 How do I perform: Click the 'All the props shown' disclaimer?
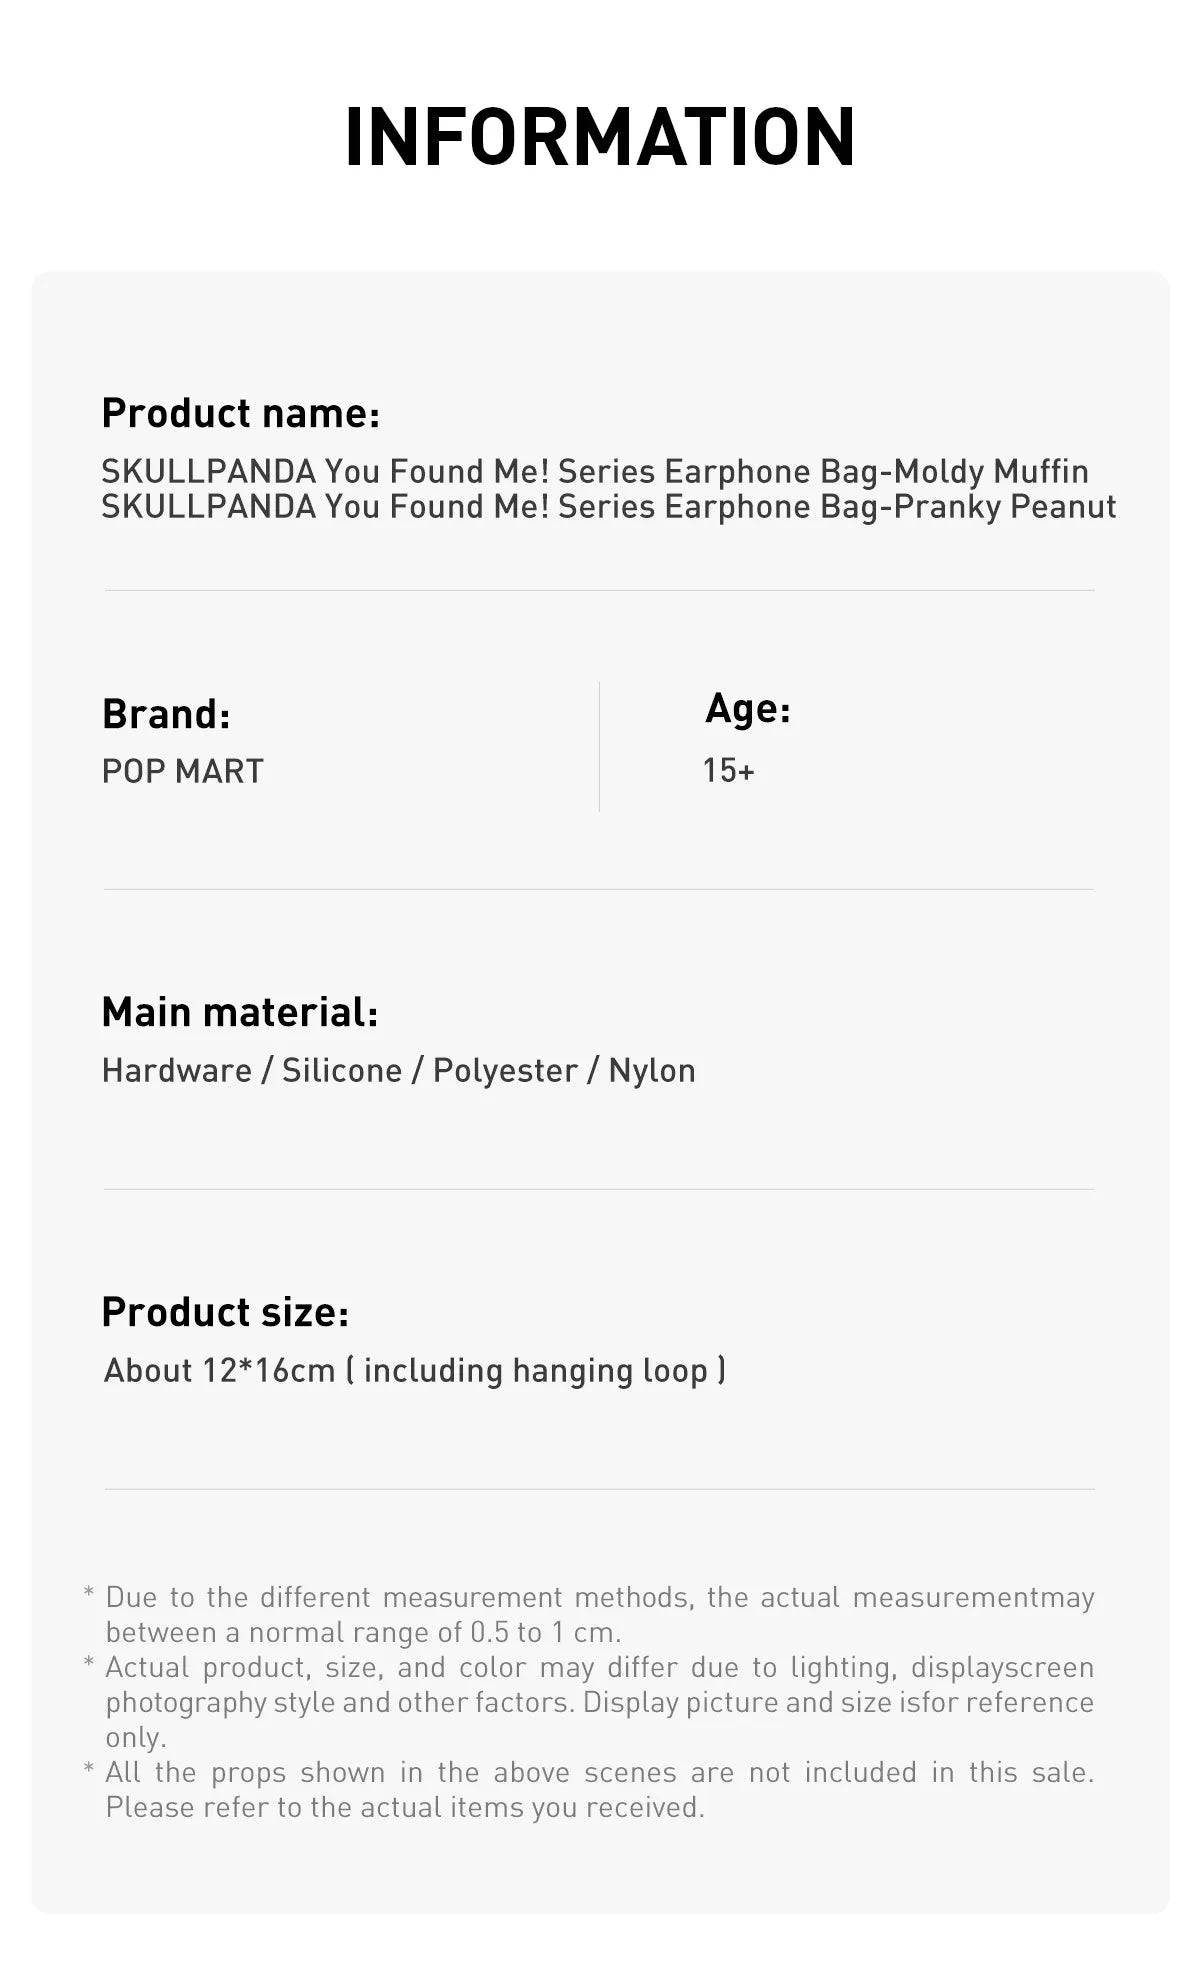pyautogui.click(x=600, y=1772)
